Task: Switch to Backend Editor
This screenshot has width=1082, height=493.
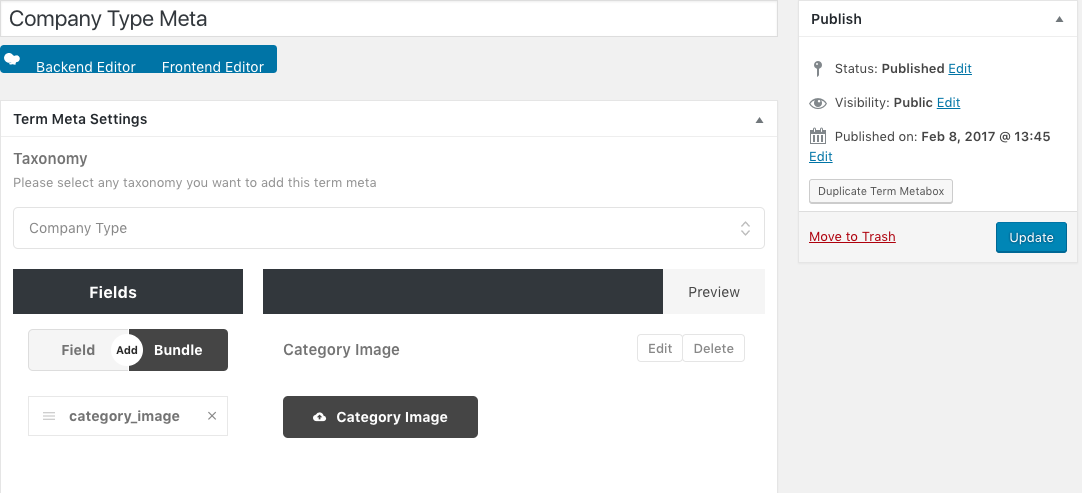Action: (x=86, y=67)
